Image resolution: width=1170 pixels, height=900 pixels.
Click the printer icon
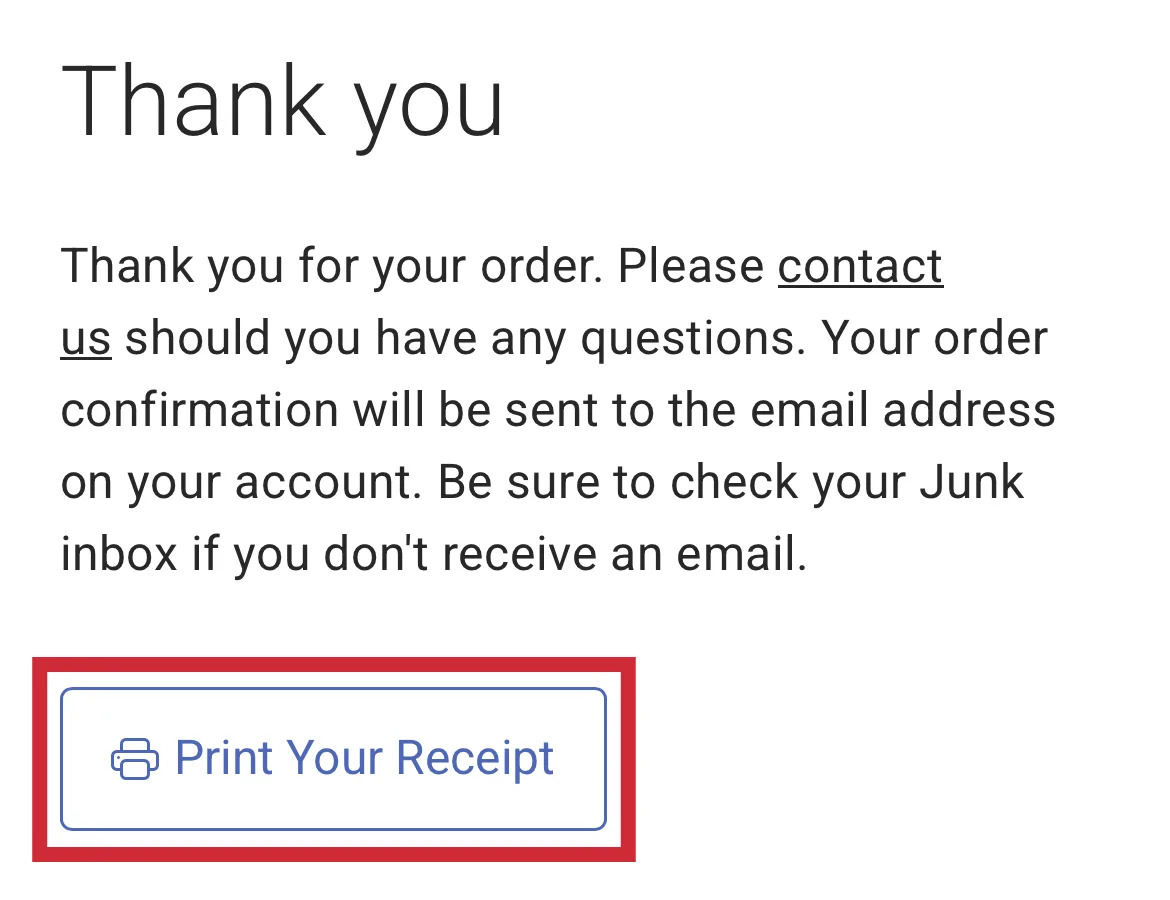[x=134, y=759]
